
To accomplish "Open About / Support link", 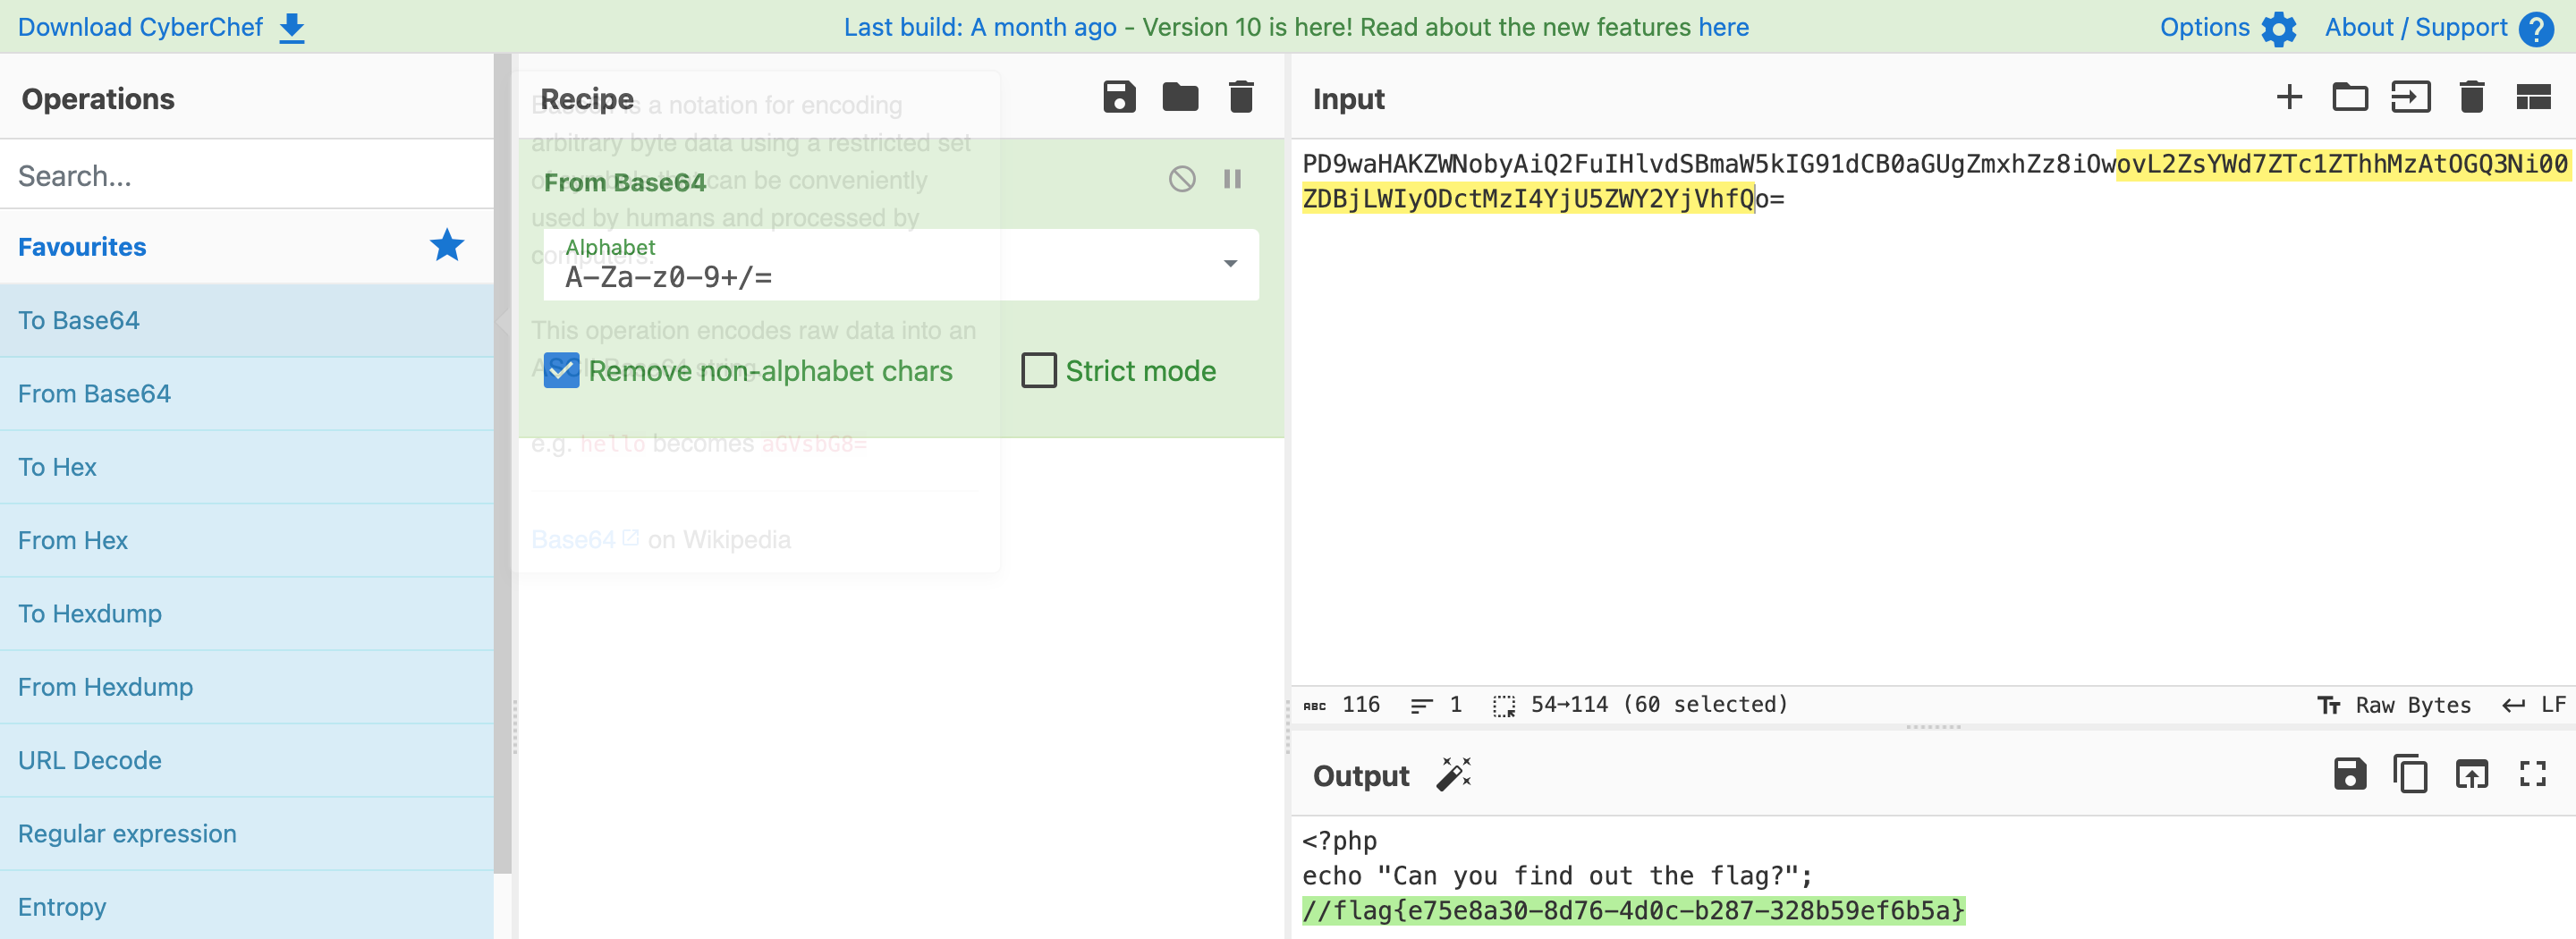I will 2415,27.
